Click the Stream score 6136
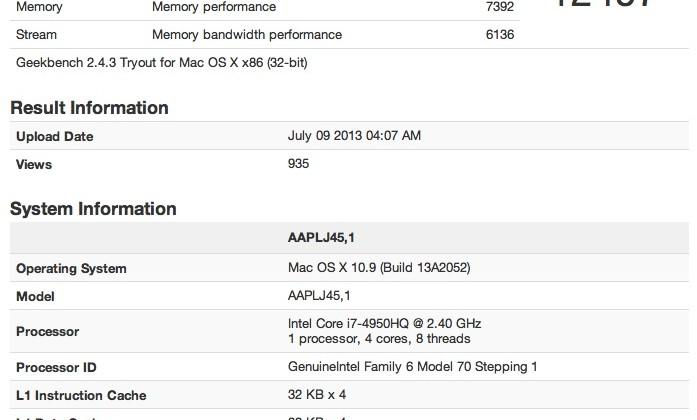697x420 pixels. click(500, 35)
